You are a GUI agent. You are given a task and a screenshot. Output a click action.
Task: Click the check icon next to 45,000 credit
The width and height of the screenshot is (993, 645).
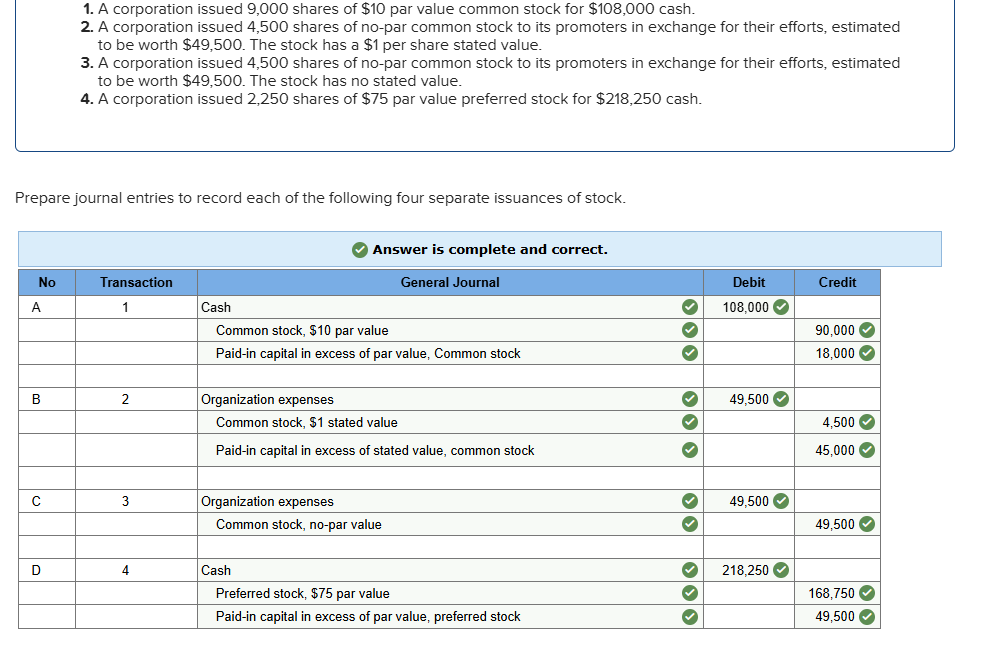coord(867,450)
